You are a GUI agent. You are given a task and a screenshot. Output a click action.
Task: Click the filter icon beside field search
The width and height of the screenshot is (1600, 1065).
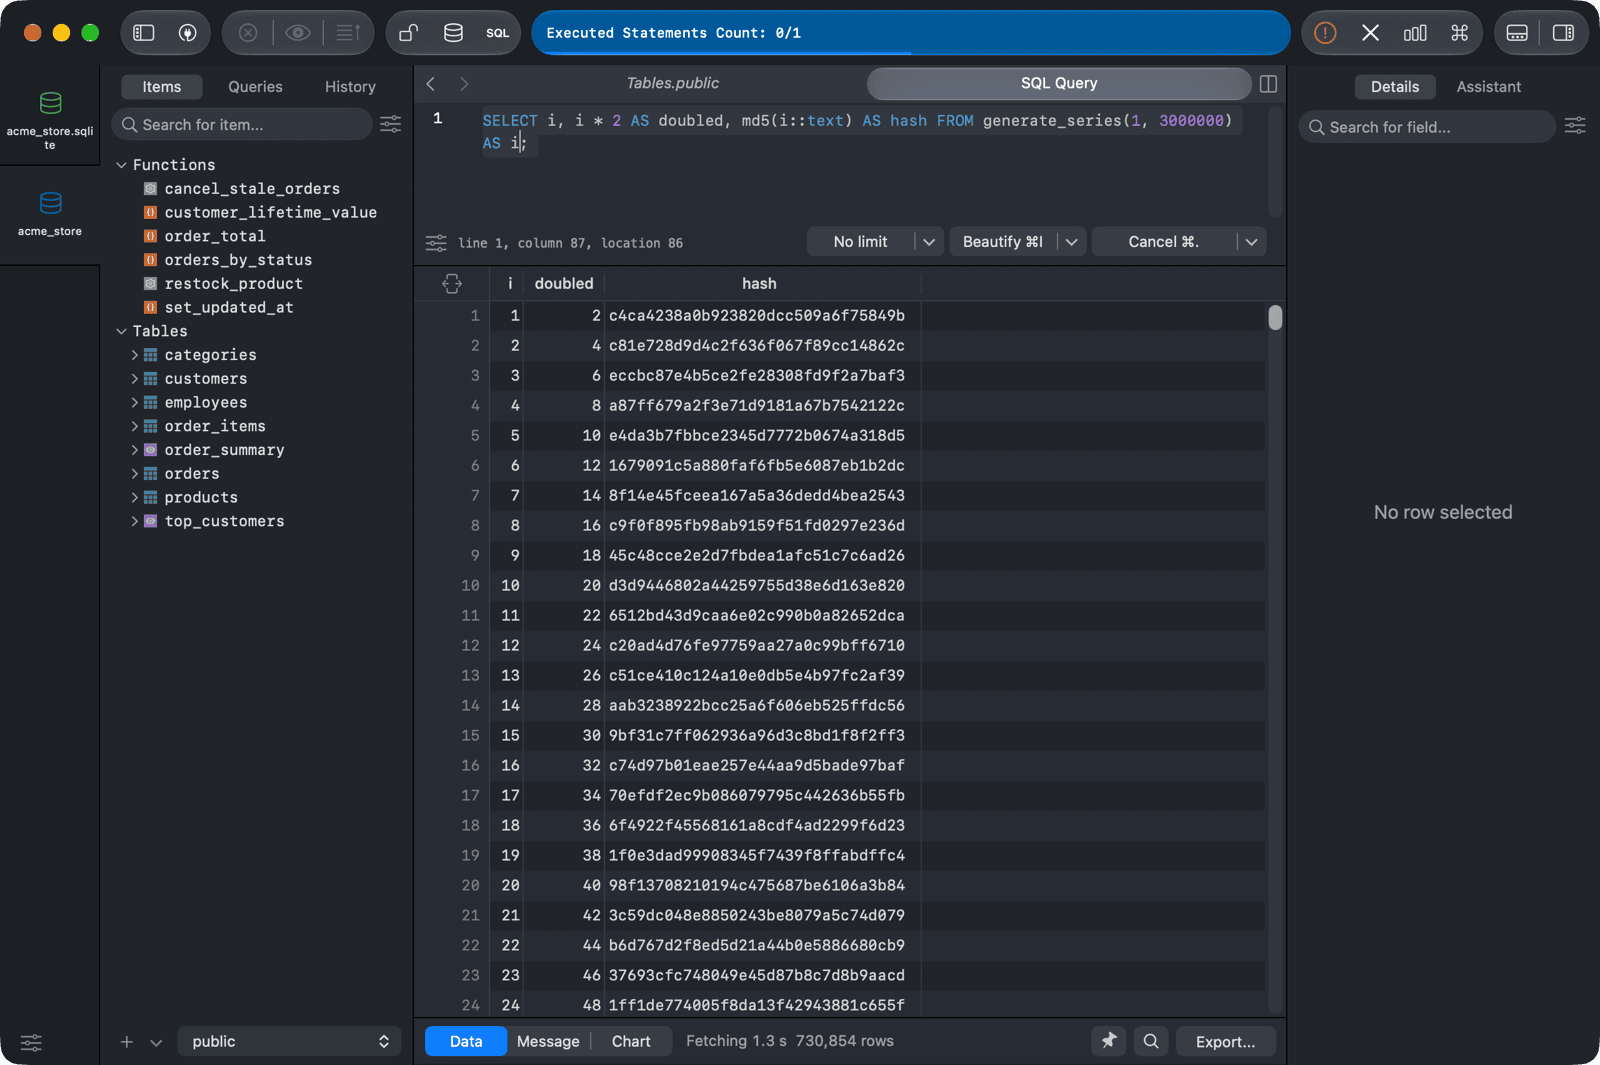(1575, 125)
